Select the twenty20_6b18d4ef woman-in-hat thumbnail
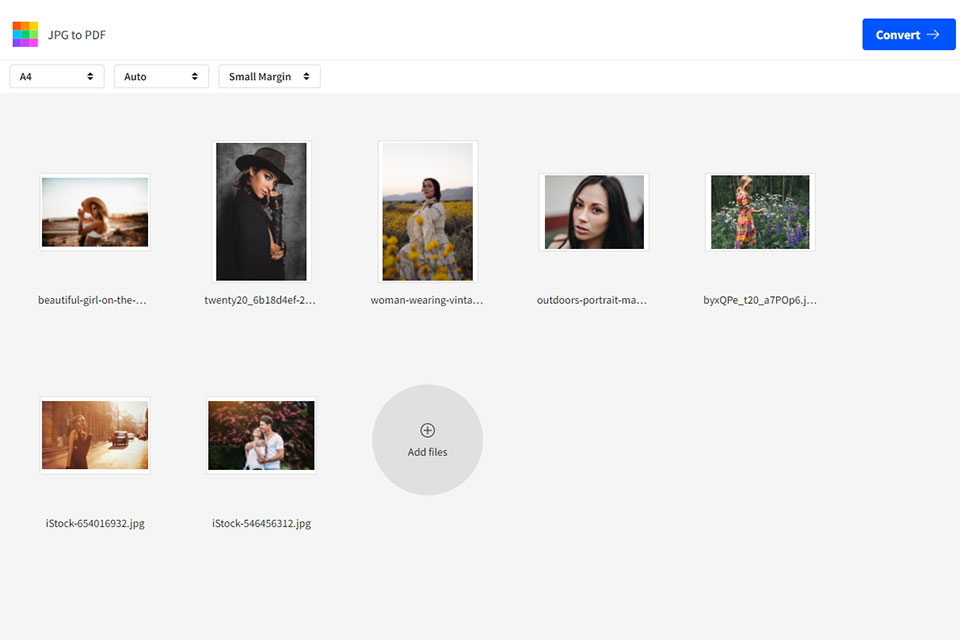 coord(261,212)
